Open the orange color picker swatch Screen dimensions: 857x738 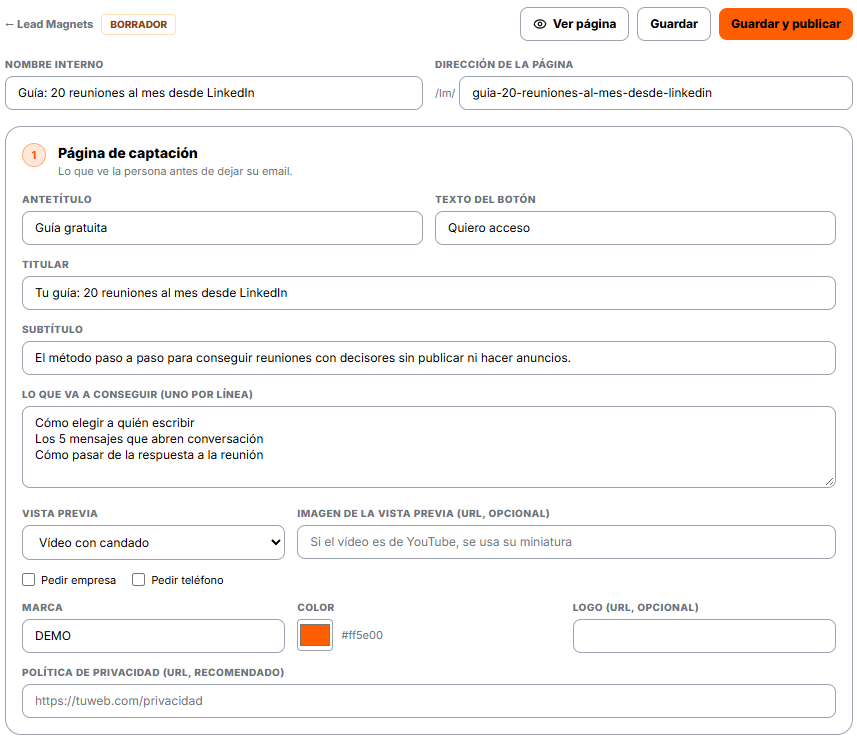pyautogui.click(x=315, y=635)
